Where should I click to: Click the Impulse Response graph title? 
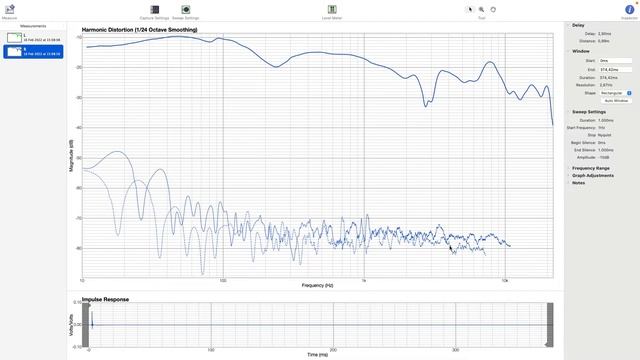coord(105,299)
